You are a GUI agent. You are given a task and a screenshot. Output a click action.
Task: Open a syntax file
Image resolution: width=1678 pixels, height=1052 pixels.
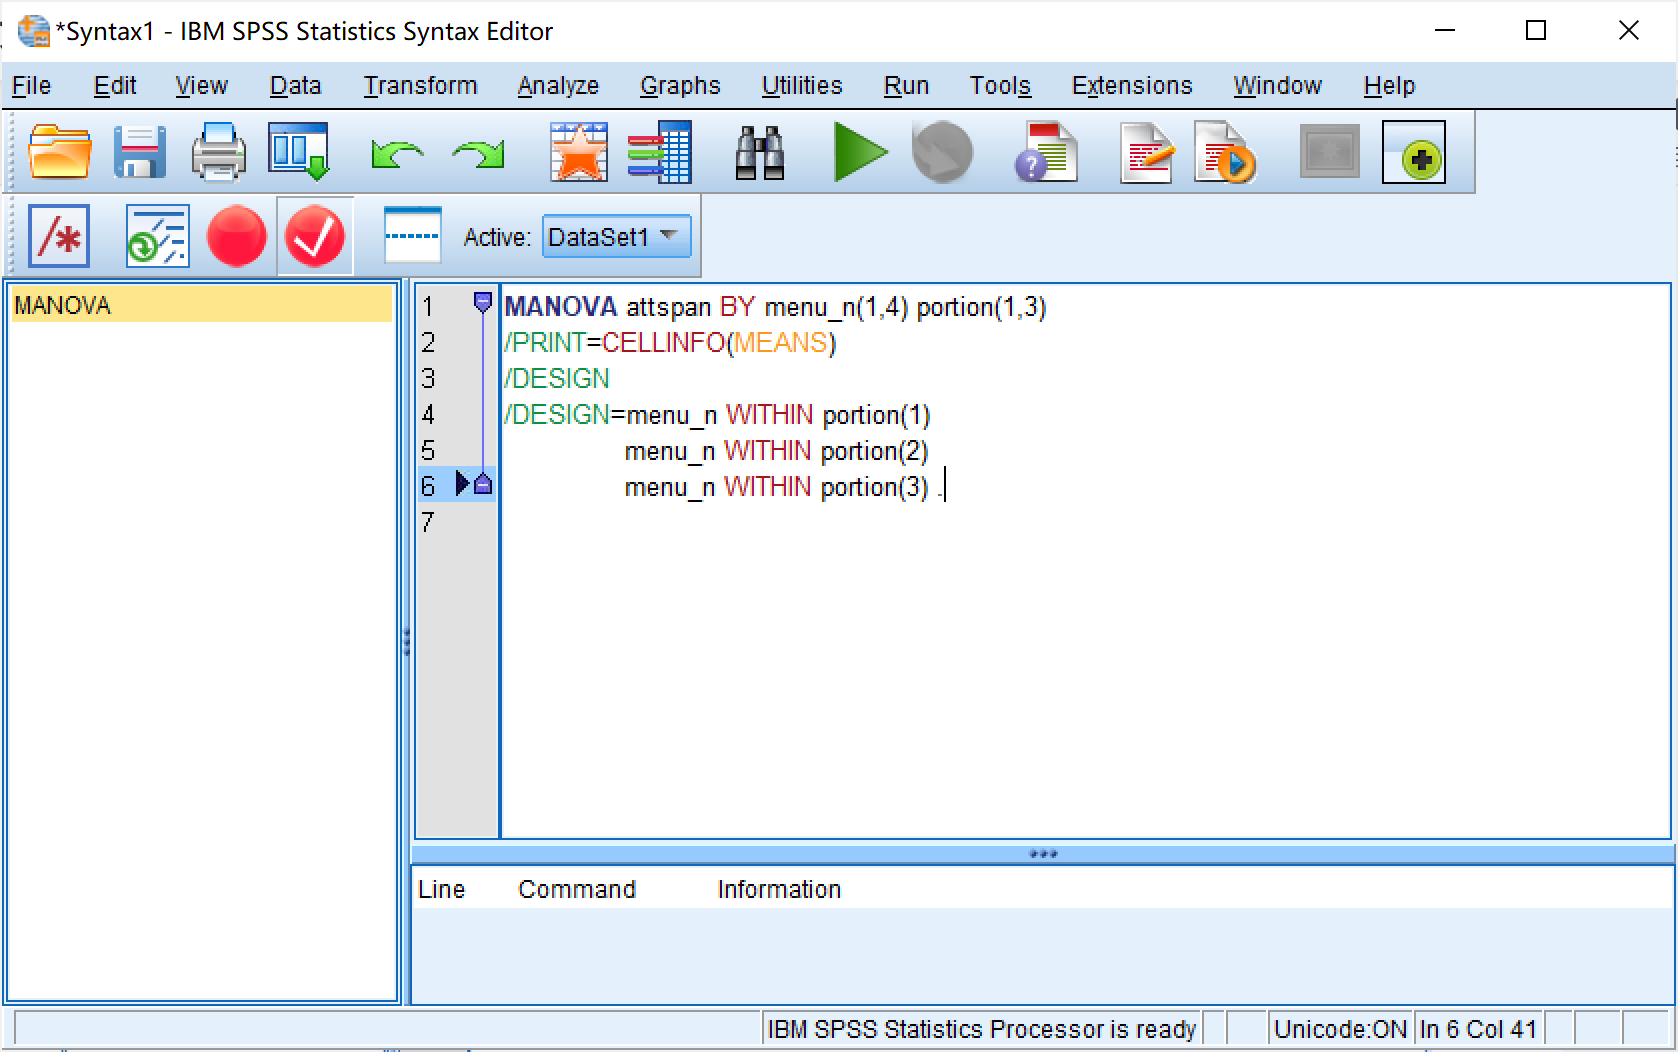pos(59,152)
